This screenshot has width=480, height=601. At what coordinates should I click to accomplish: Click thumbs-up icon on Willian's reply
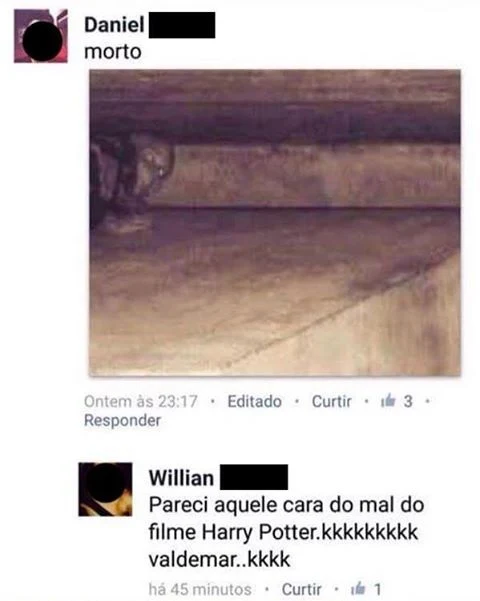(358, 588)
